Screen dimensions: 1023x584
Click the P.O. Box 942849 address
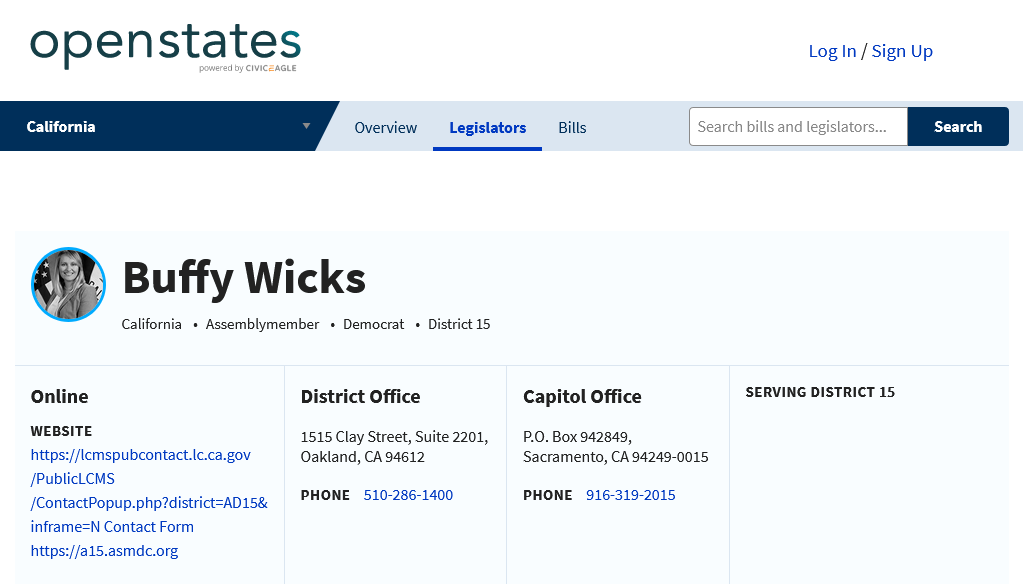[615, 446]
